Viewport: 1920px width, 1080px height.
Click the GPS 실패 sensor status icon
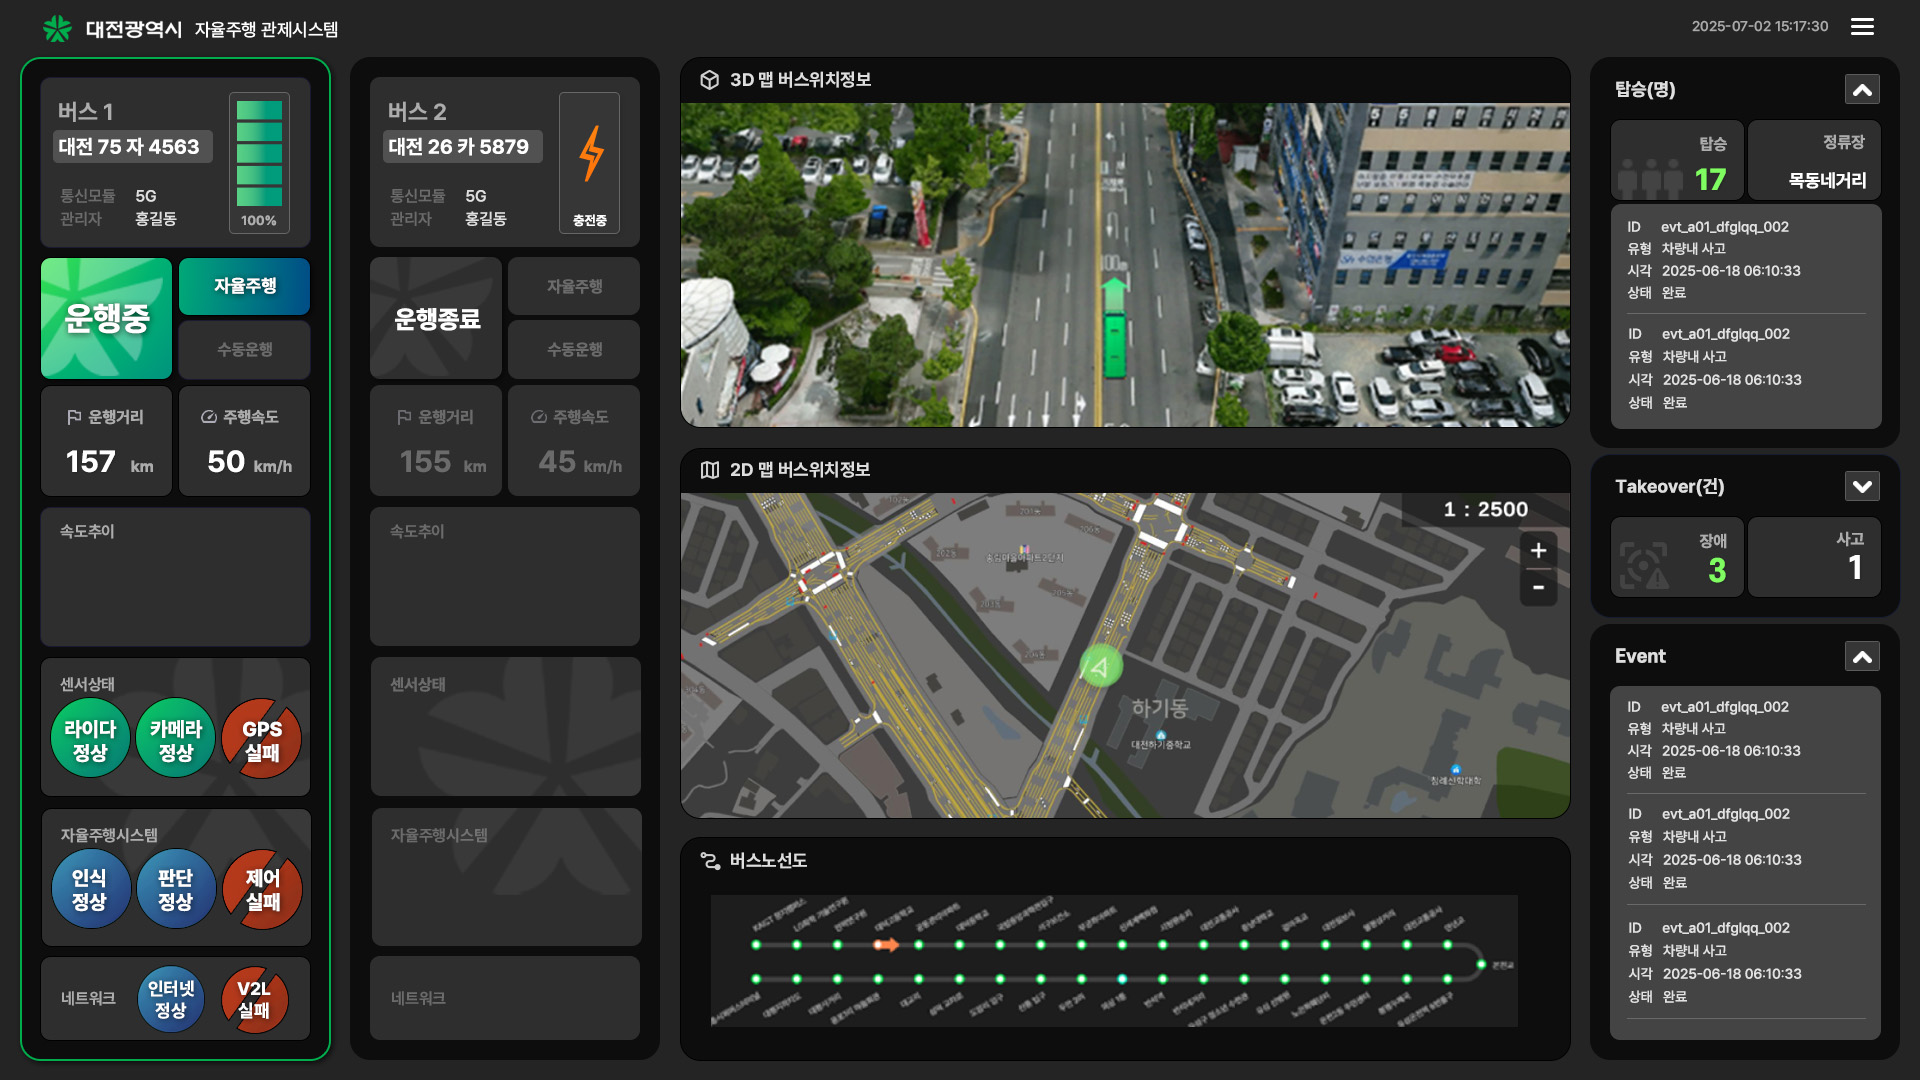coord(262,740)
